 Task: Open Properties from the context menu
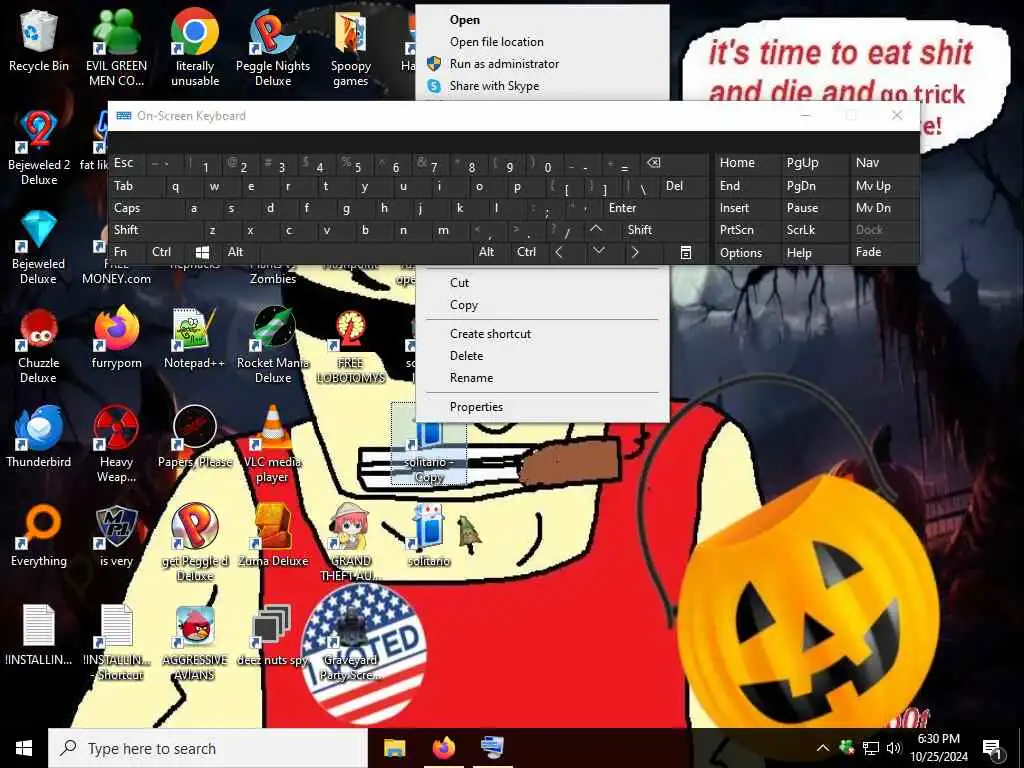pyautogui.click(x=542, y=407)
